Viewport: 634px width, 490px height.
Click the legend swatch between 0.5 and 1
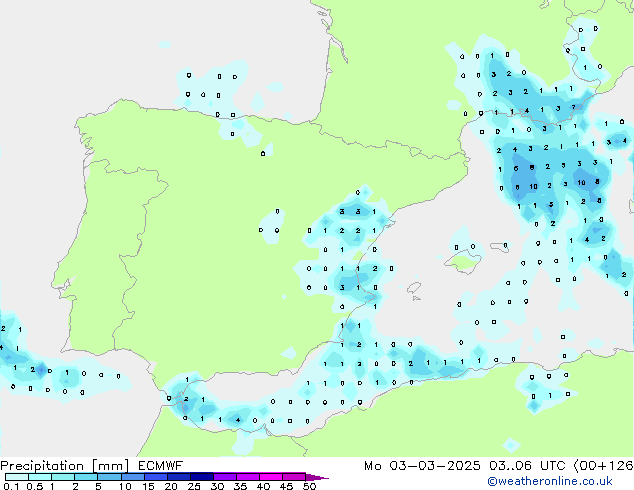(40, 477)
